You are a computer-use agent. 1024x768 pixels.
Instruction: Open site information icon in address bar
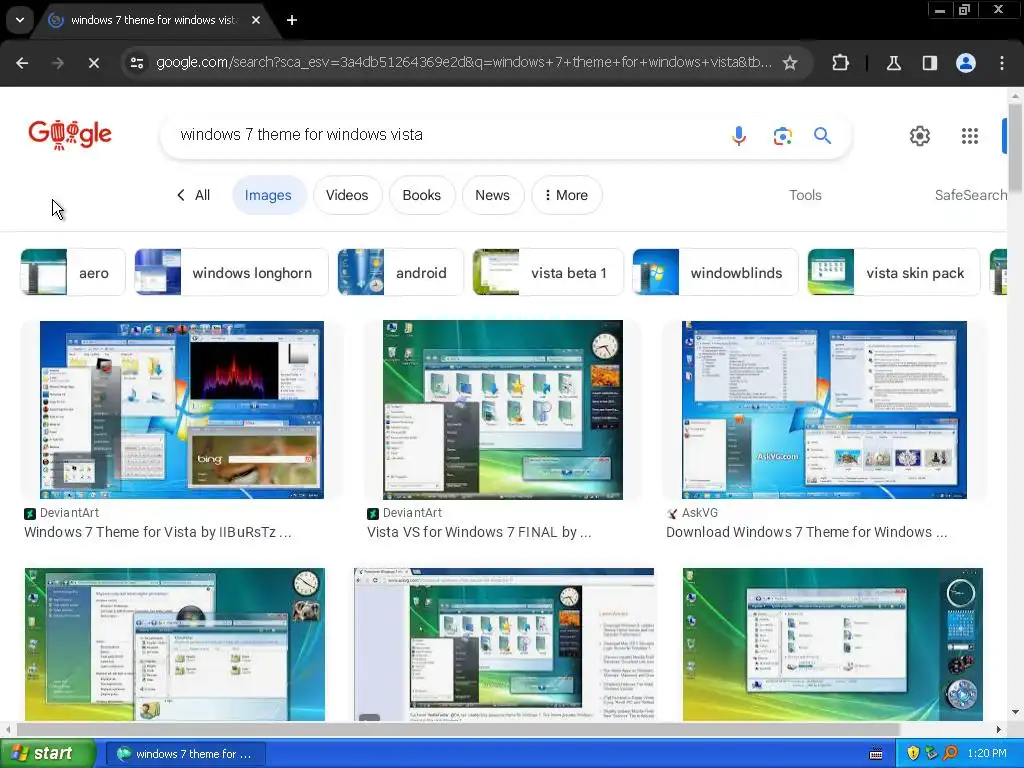(136, 63)
